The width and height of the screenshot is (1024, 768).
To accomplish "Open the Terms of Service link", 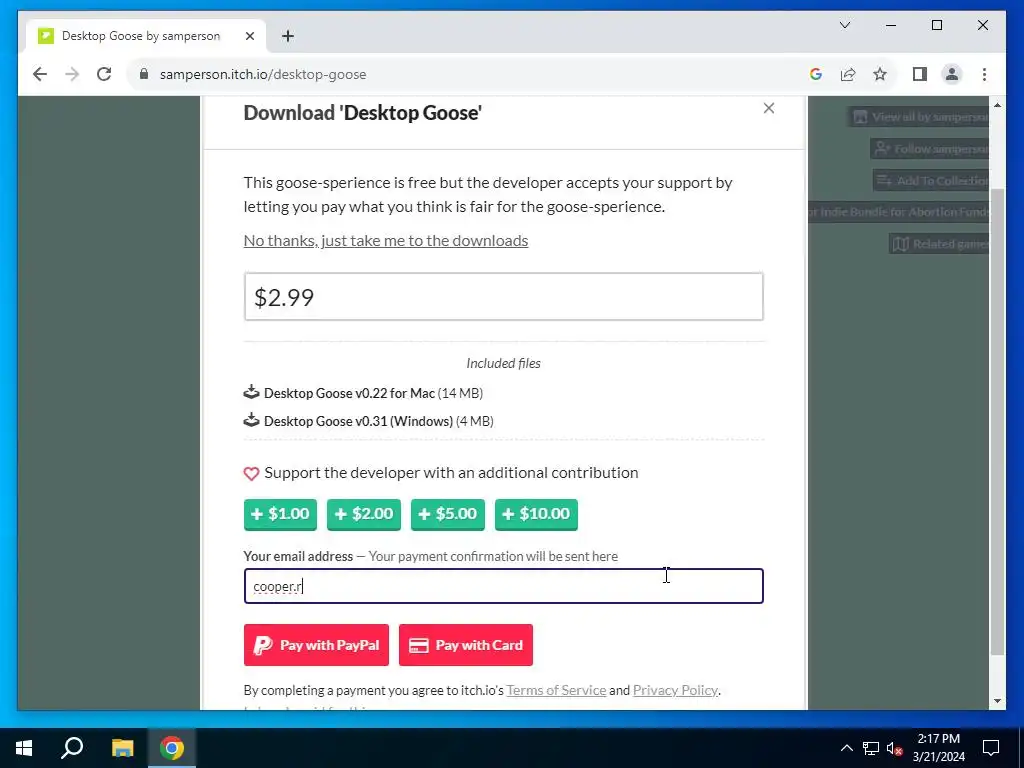I will 556,690.
